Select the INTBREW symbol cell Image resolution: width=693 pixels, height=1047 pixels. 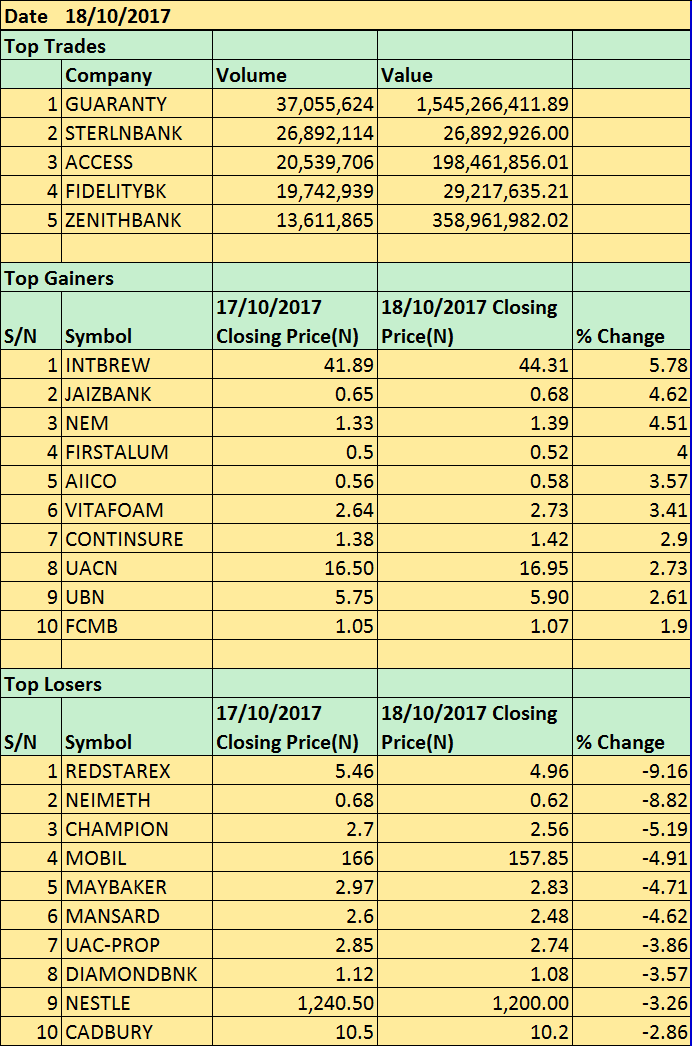109,365
